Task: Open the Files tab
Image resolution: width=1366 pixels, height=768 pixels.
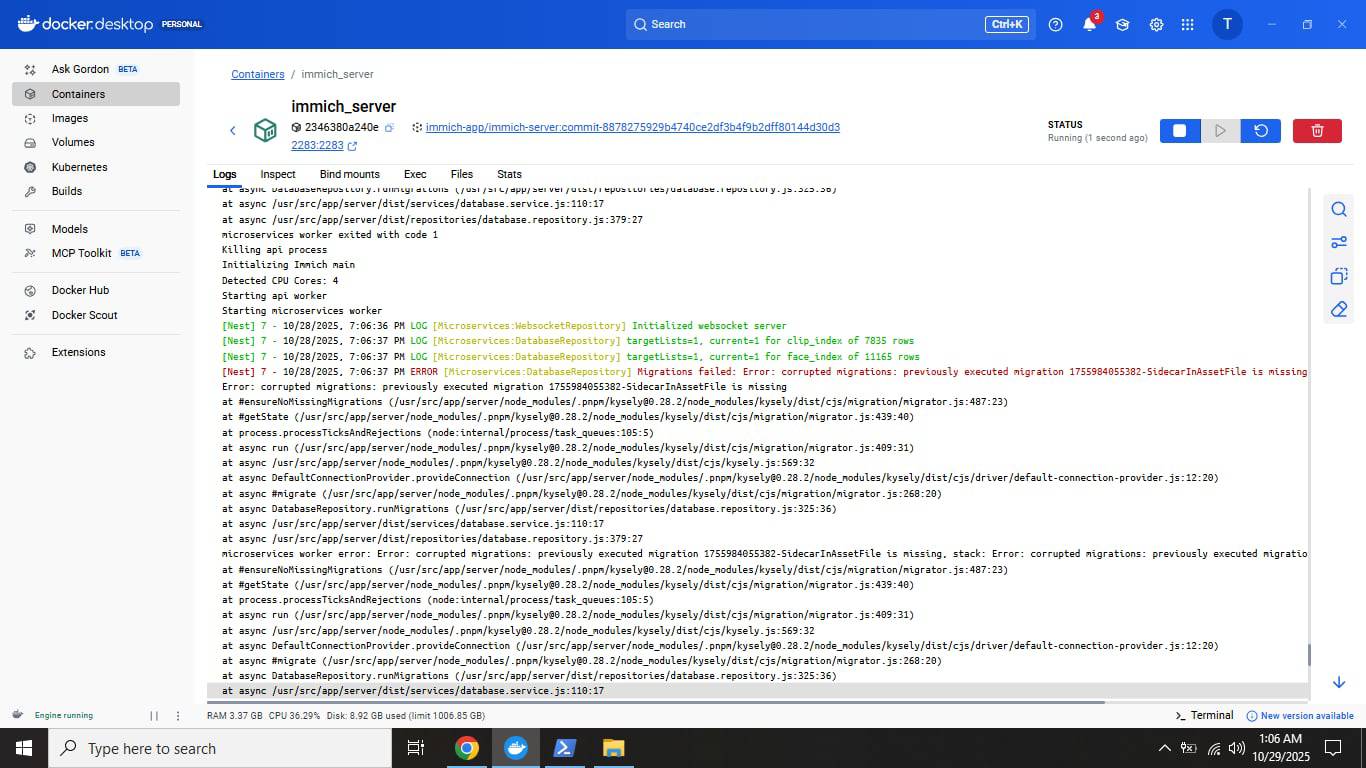Action: point(462,174)
